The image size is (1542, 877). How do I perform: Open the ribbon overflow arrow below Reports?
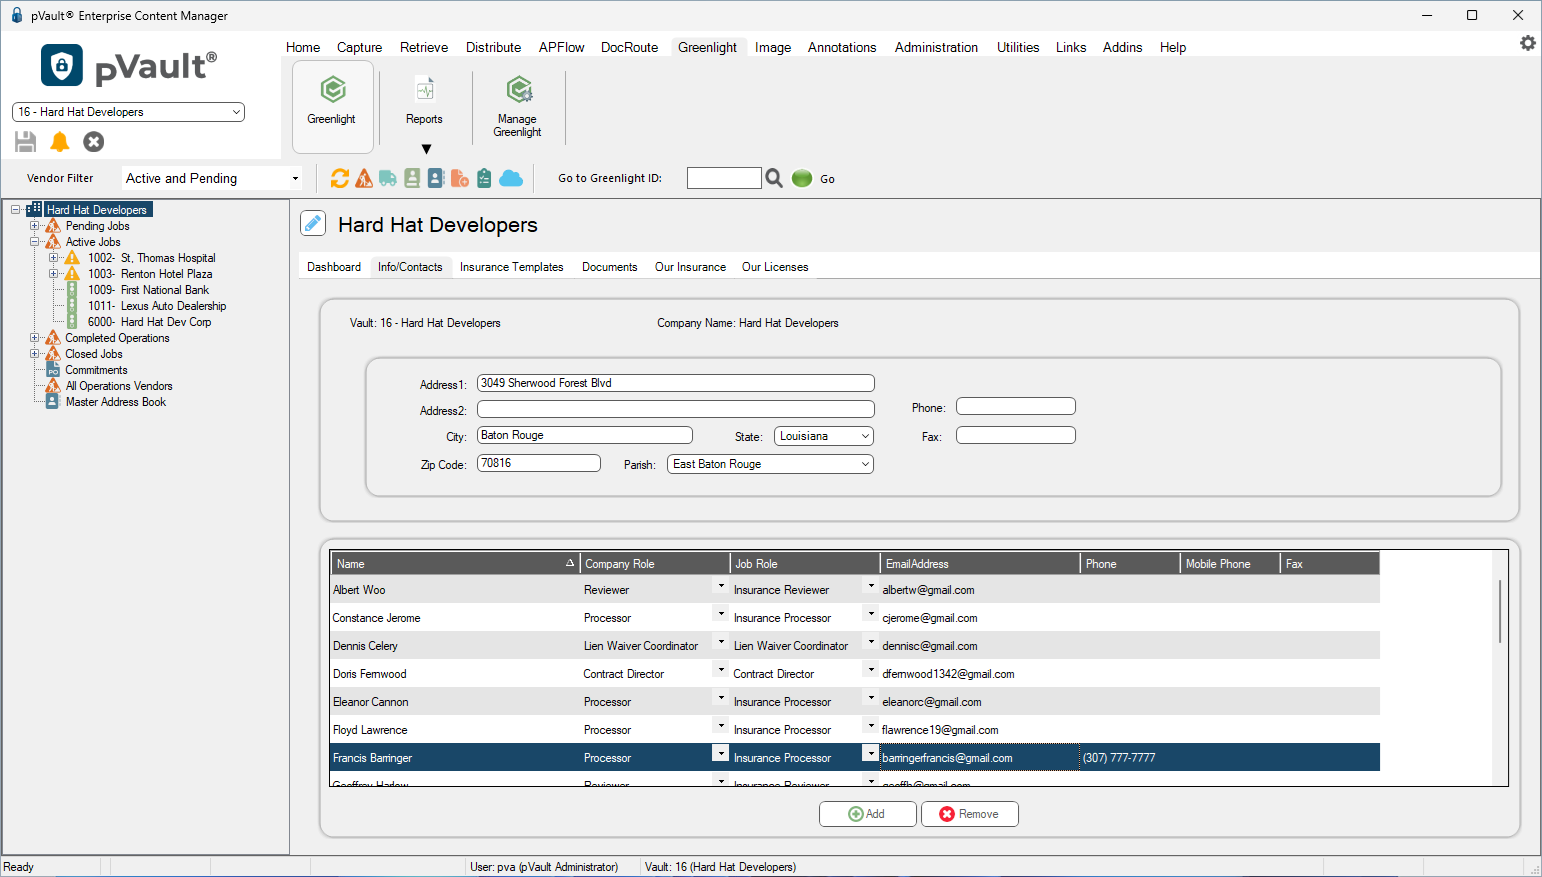[426, 149]
